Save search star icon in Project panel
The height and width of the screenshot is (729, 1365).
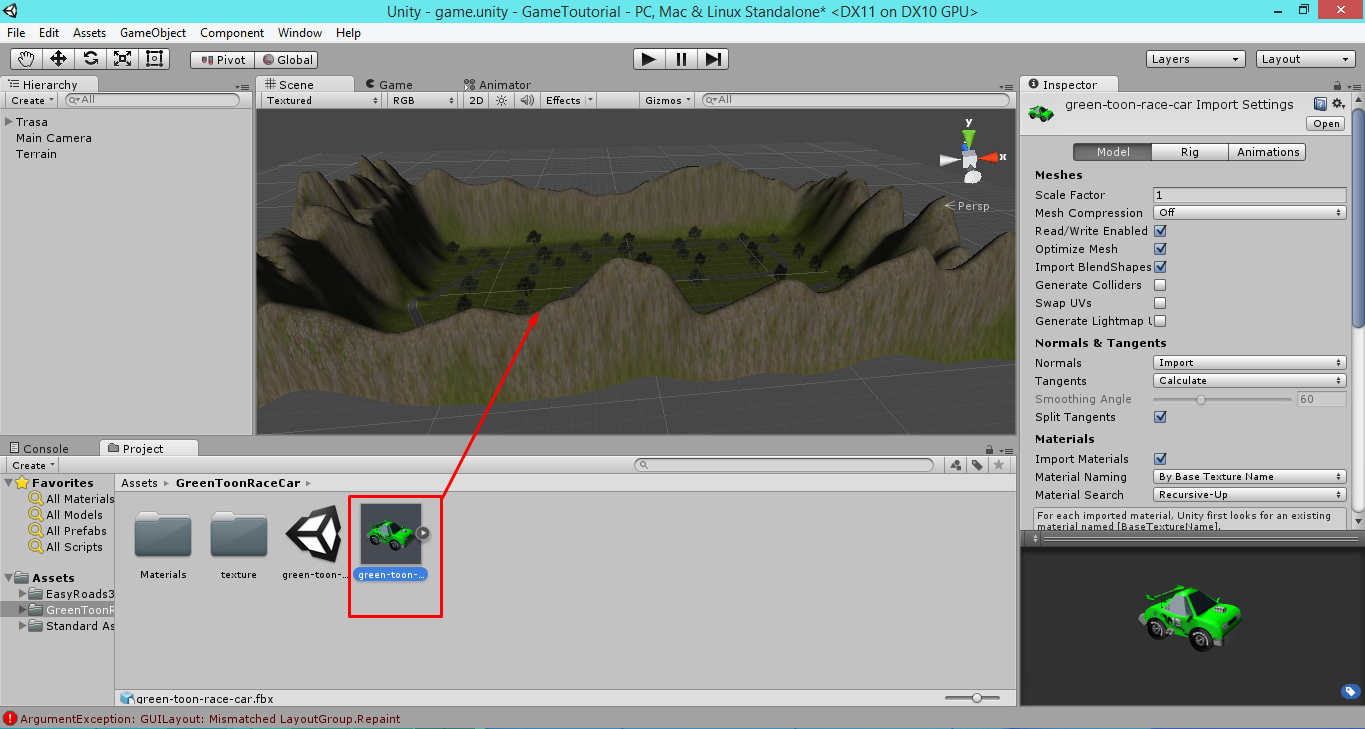coord(997,465)
